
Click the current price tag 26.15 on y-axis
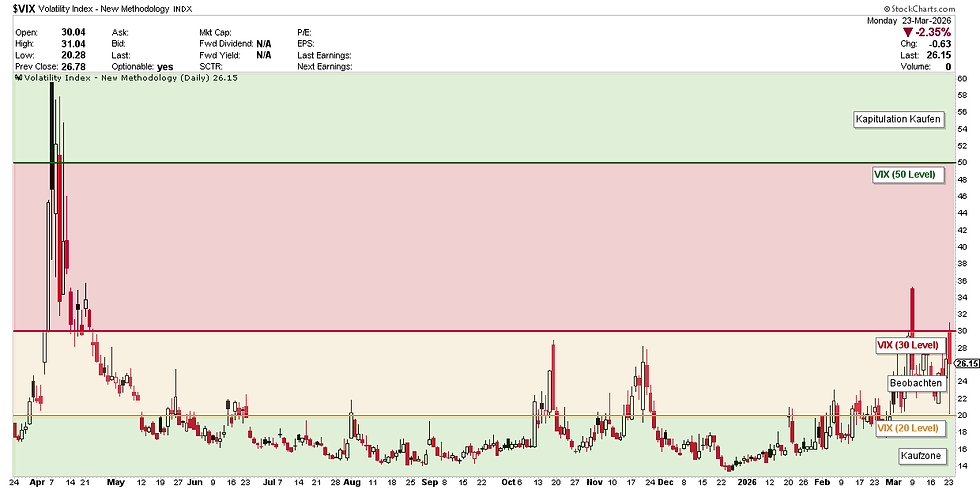coord(966,363)
